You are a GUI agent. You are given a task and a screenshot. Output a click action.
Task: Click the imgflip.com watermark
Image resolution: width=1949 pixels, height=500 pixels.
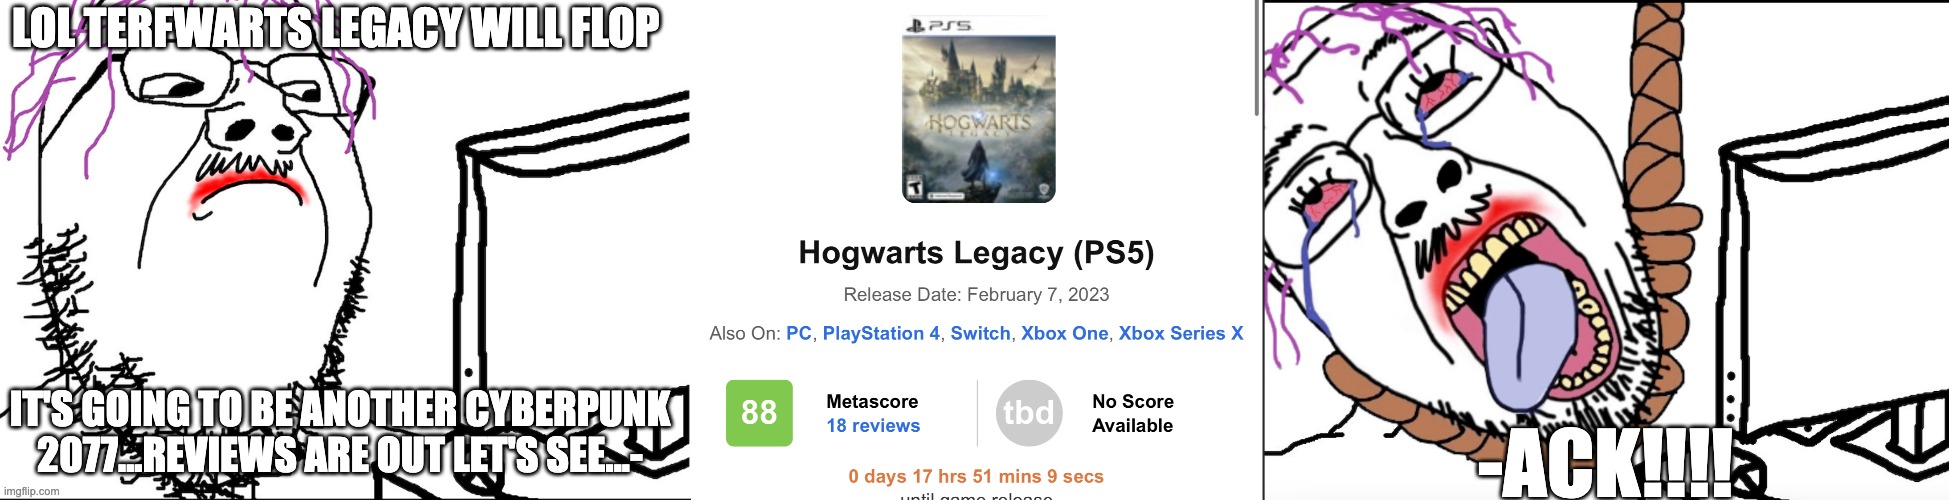pos(34,491)
